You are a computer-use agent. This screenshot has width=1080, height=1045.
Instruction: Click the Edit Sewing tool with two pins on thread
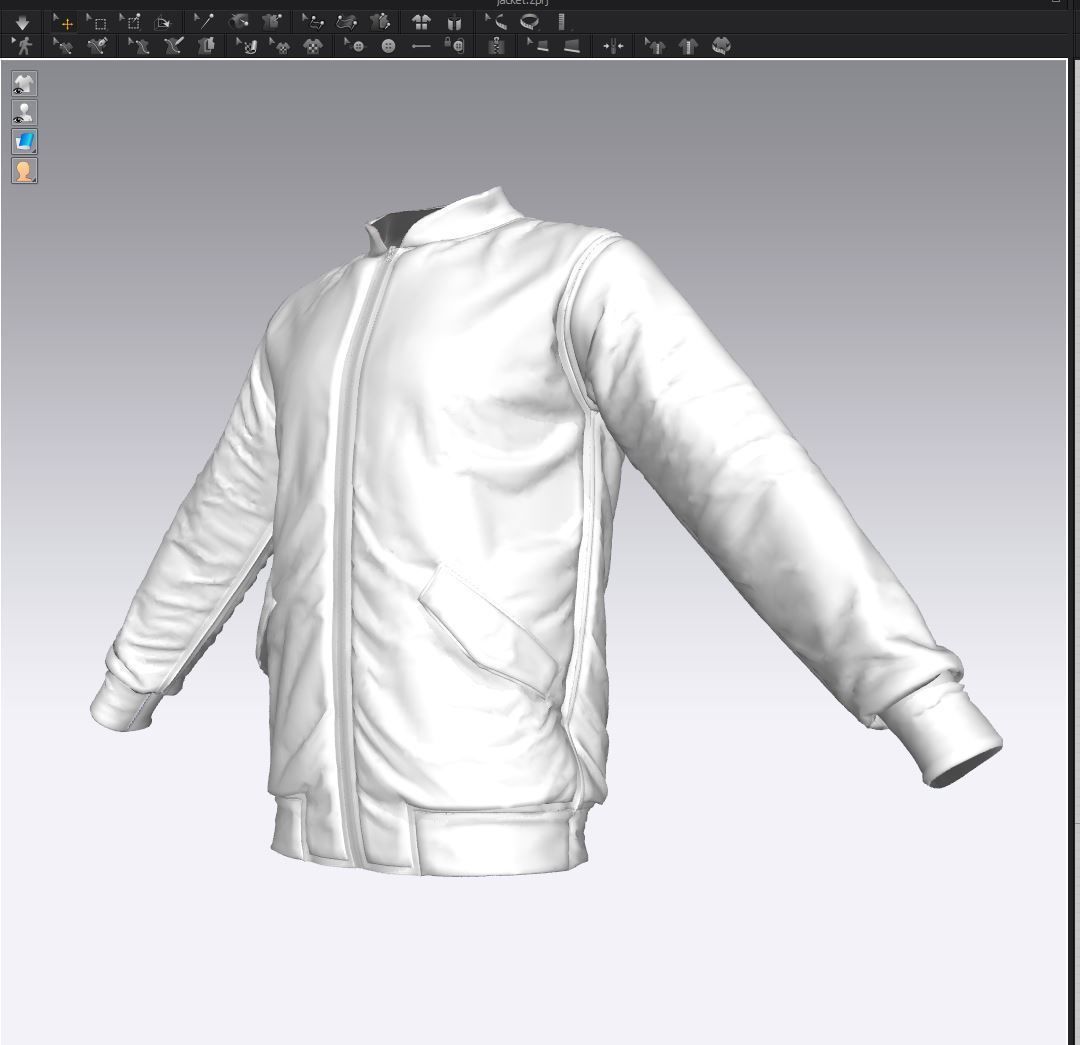click(x=313, y=23)
